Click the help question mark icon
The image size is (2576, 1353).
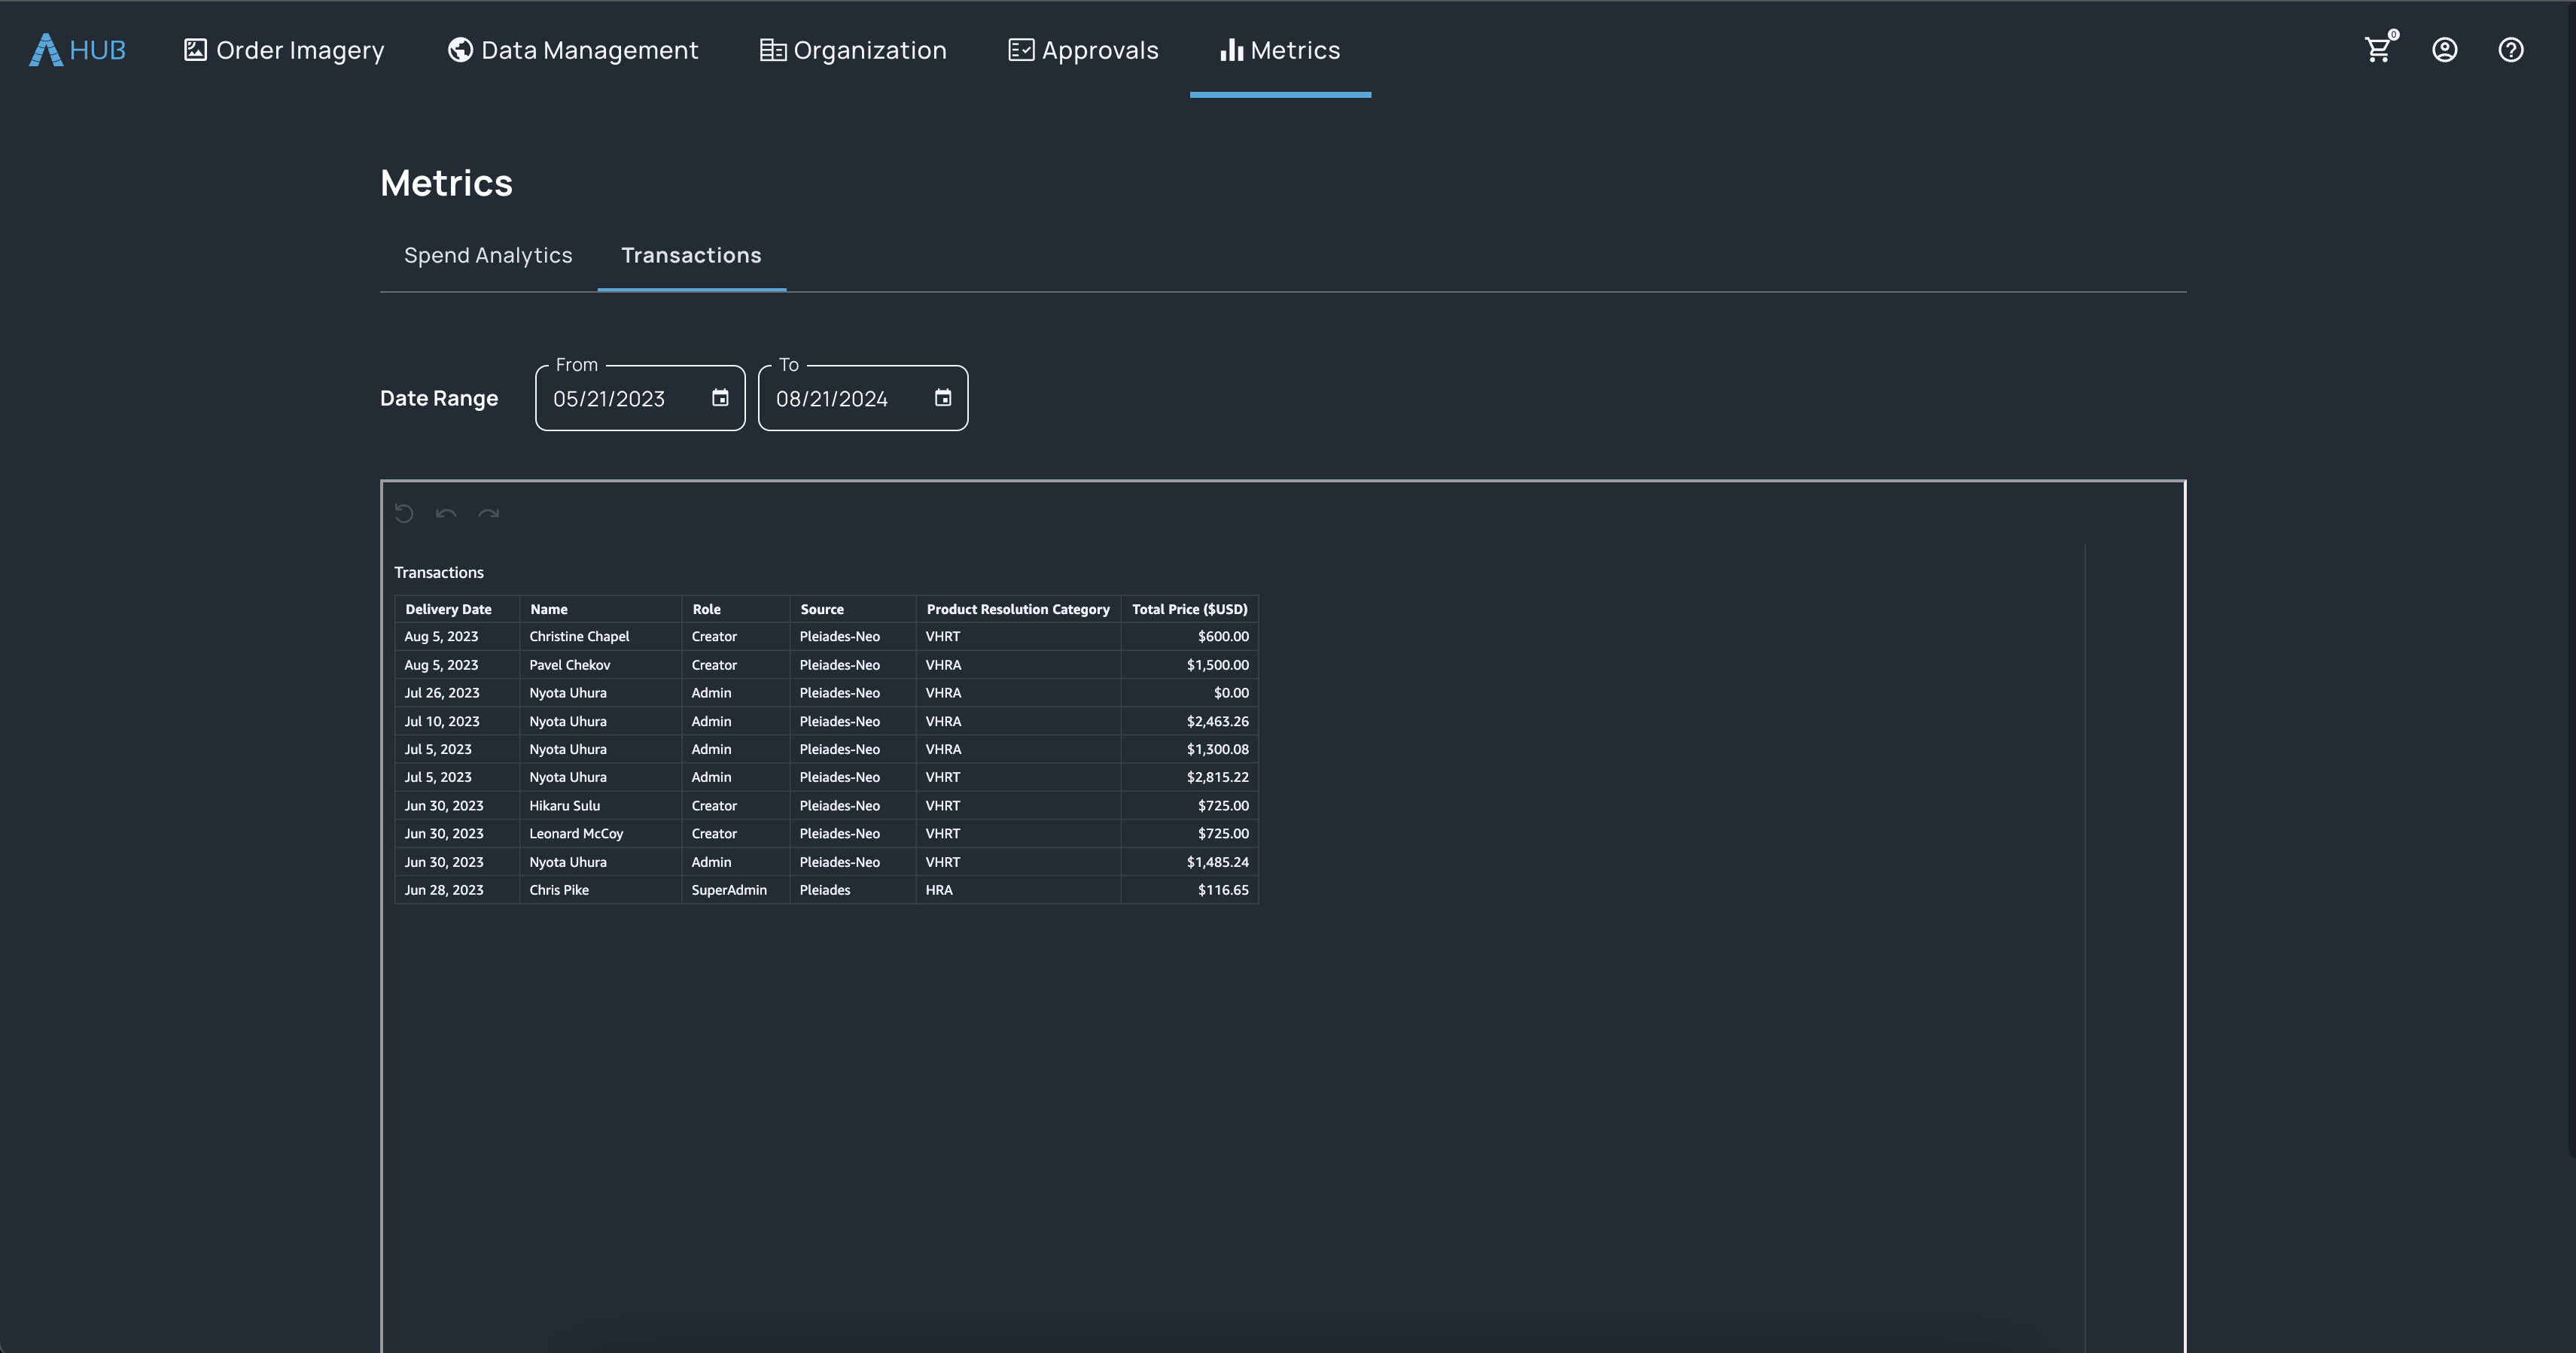(x=2510, y=50)
